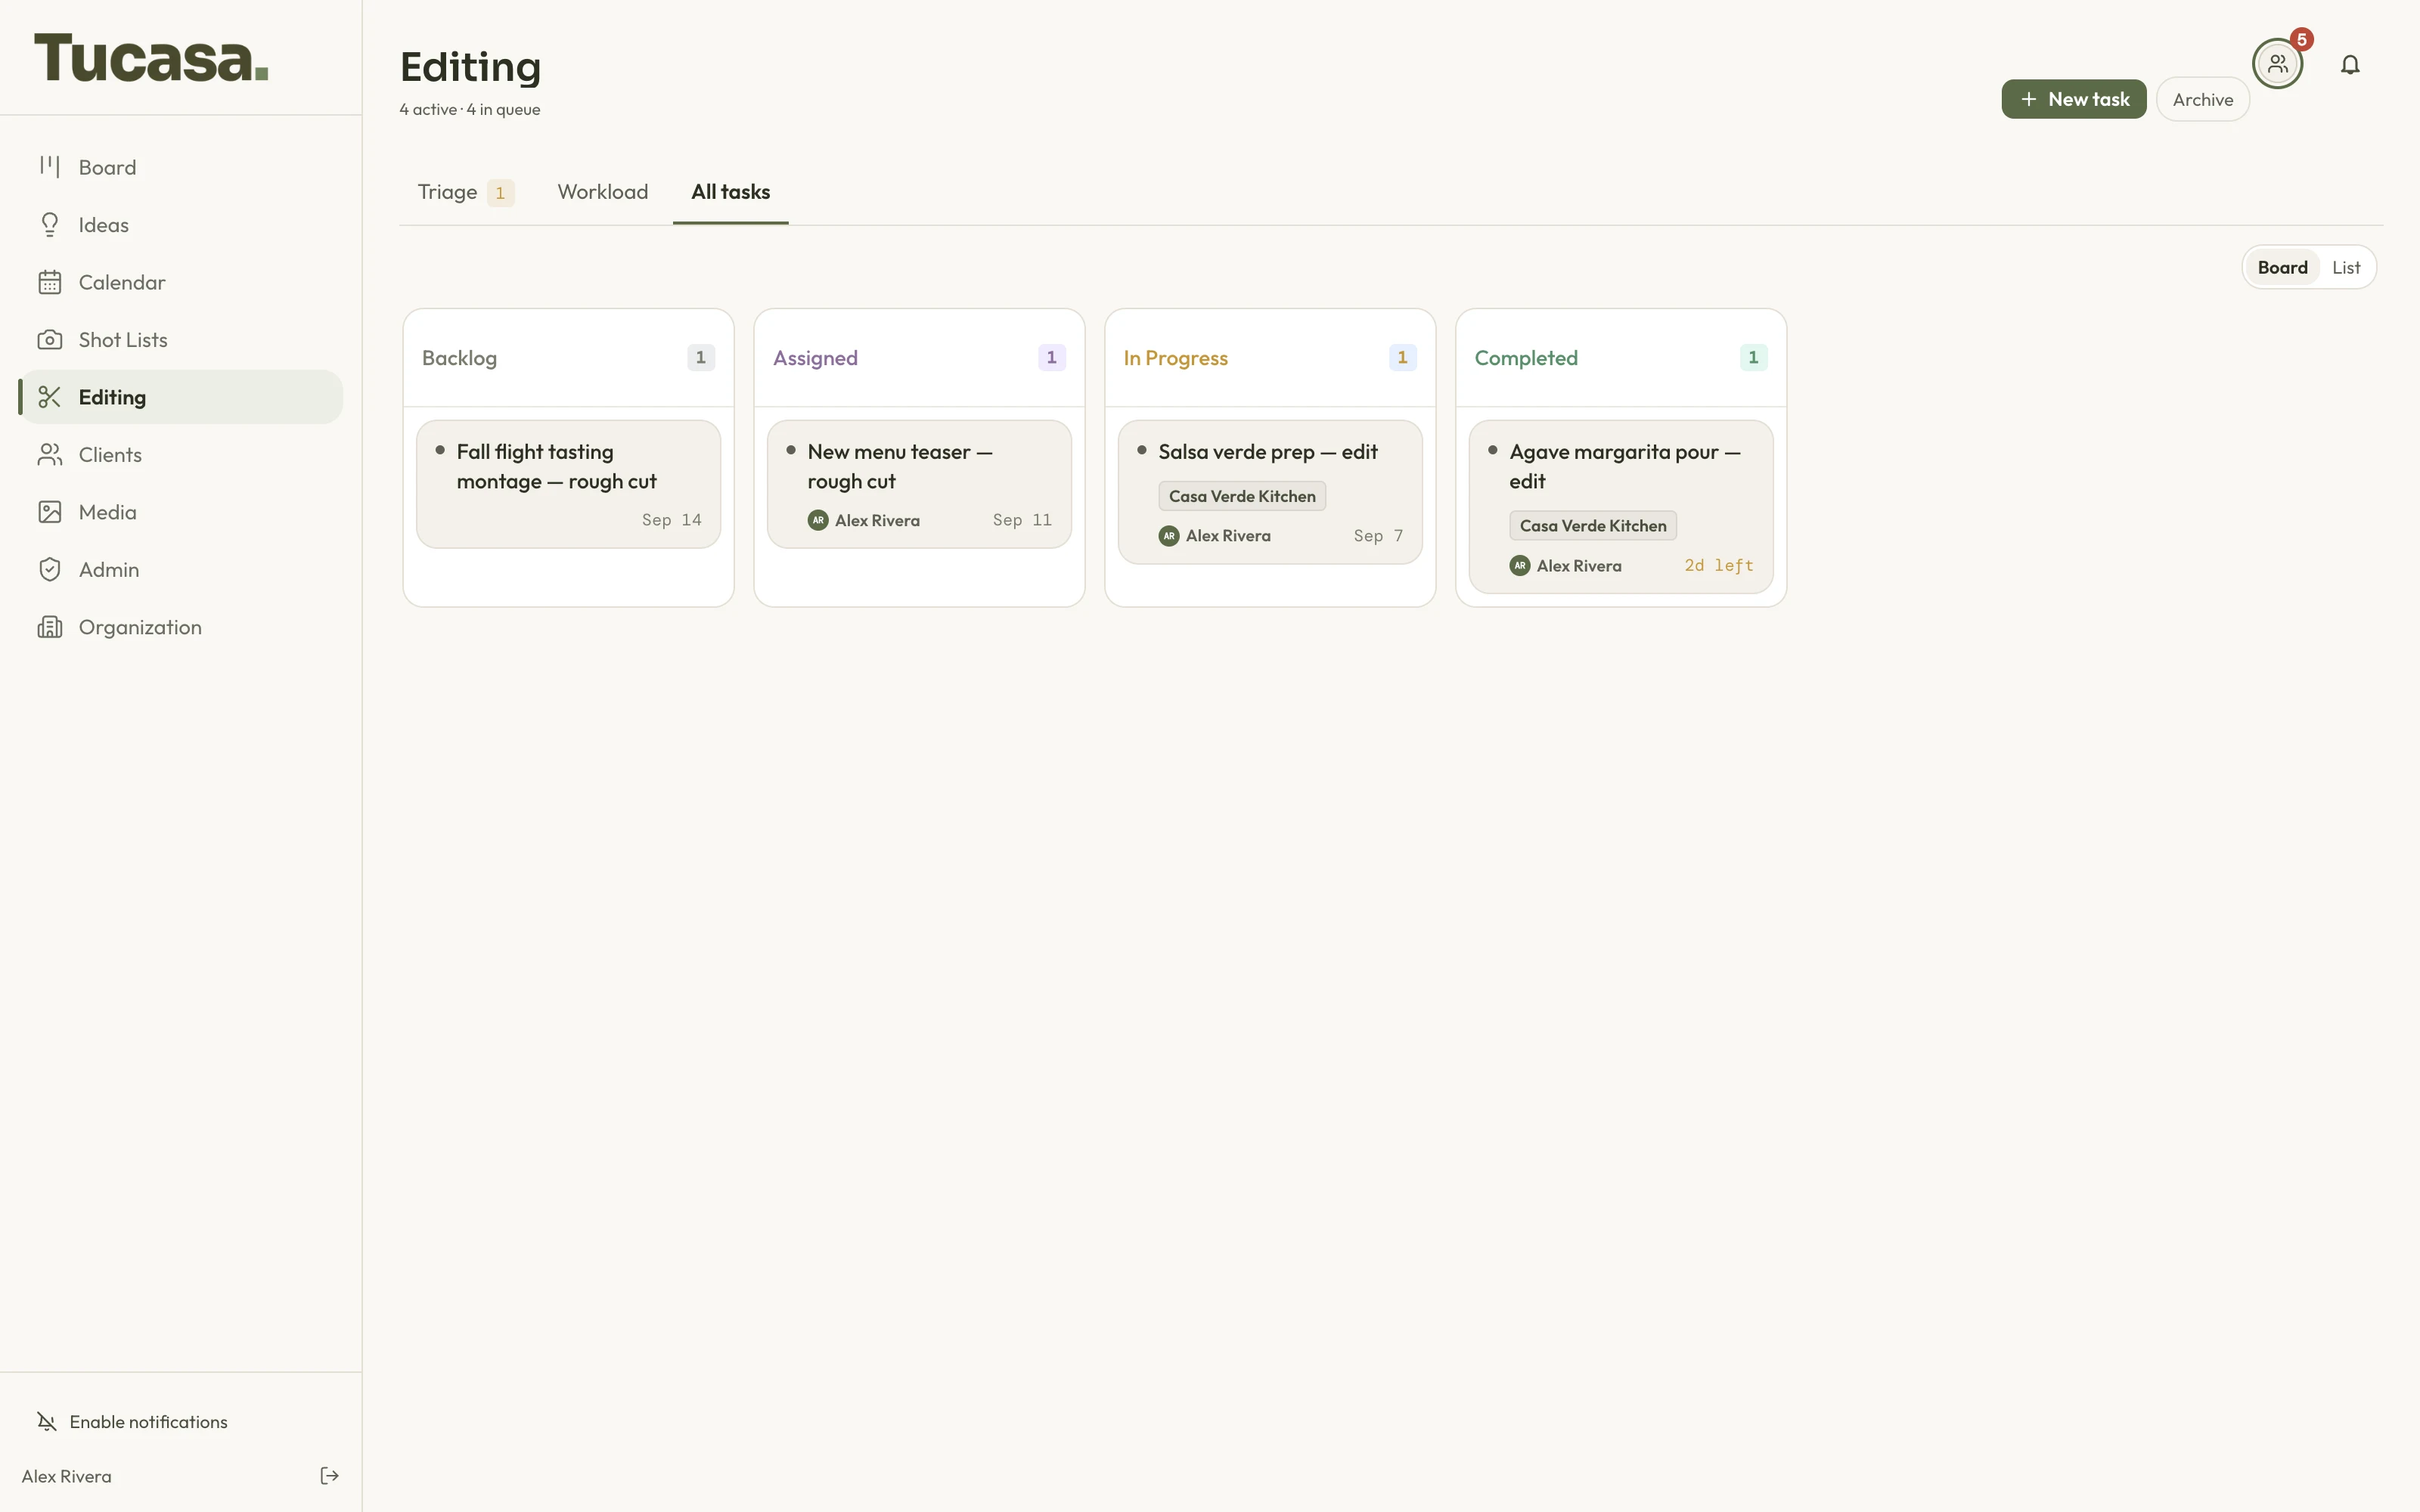This screenshot has width=2420, height=1512.
Task: Open the Board page icon in sidebar
Action: click(x=50, y=167)
